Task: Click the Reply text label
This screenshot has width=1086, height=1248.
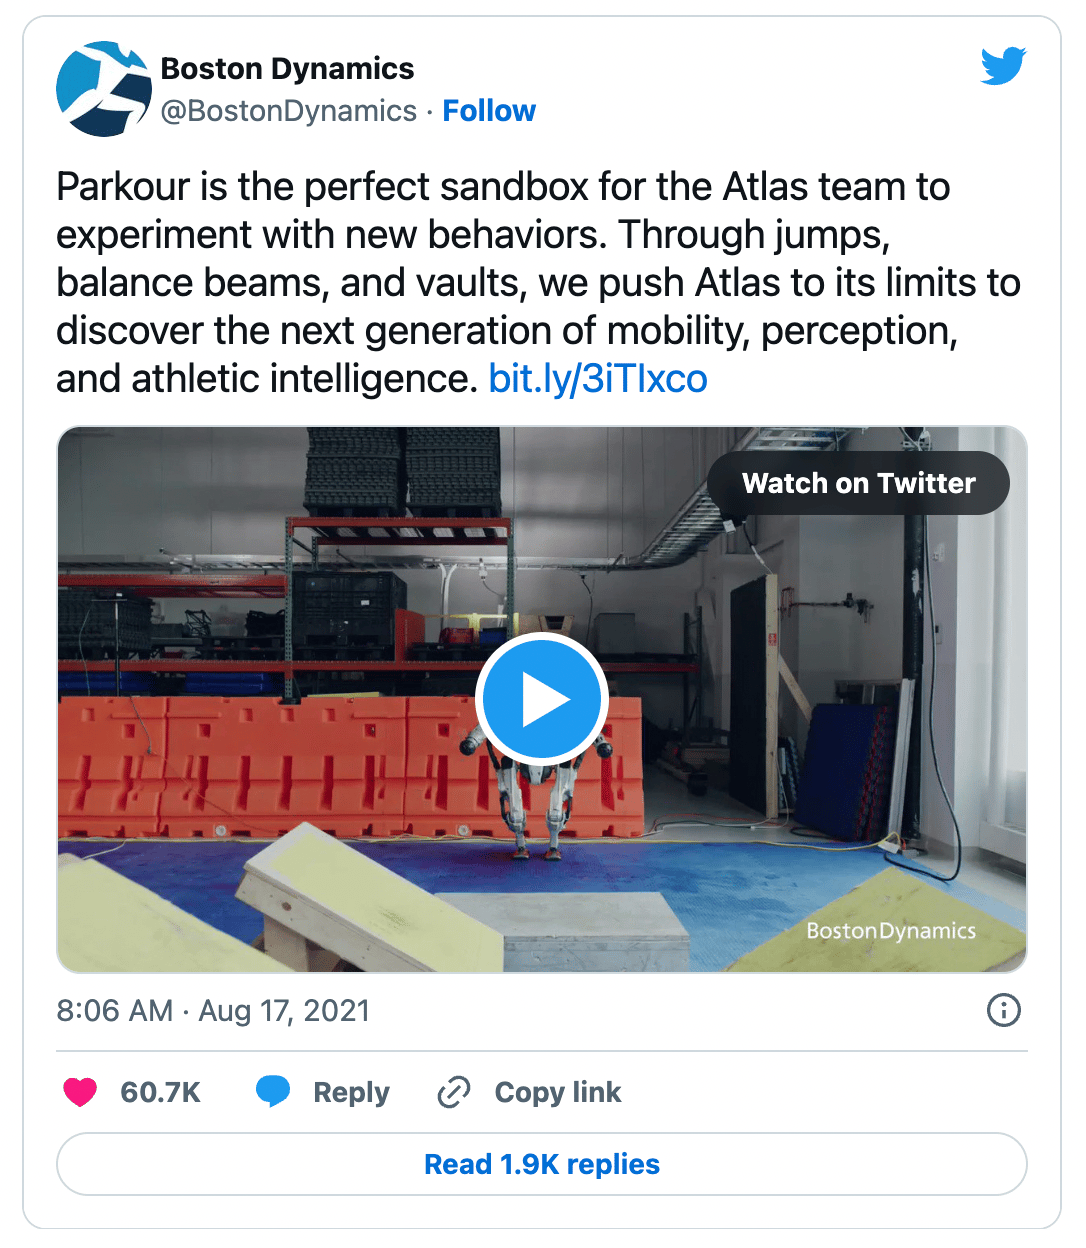Action: 351,1093
